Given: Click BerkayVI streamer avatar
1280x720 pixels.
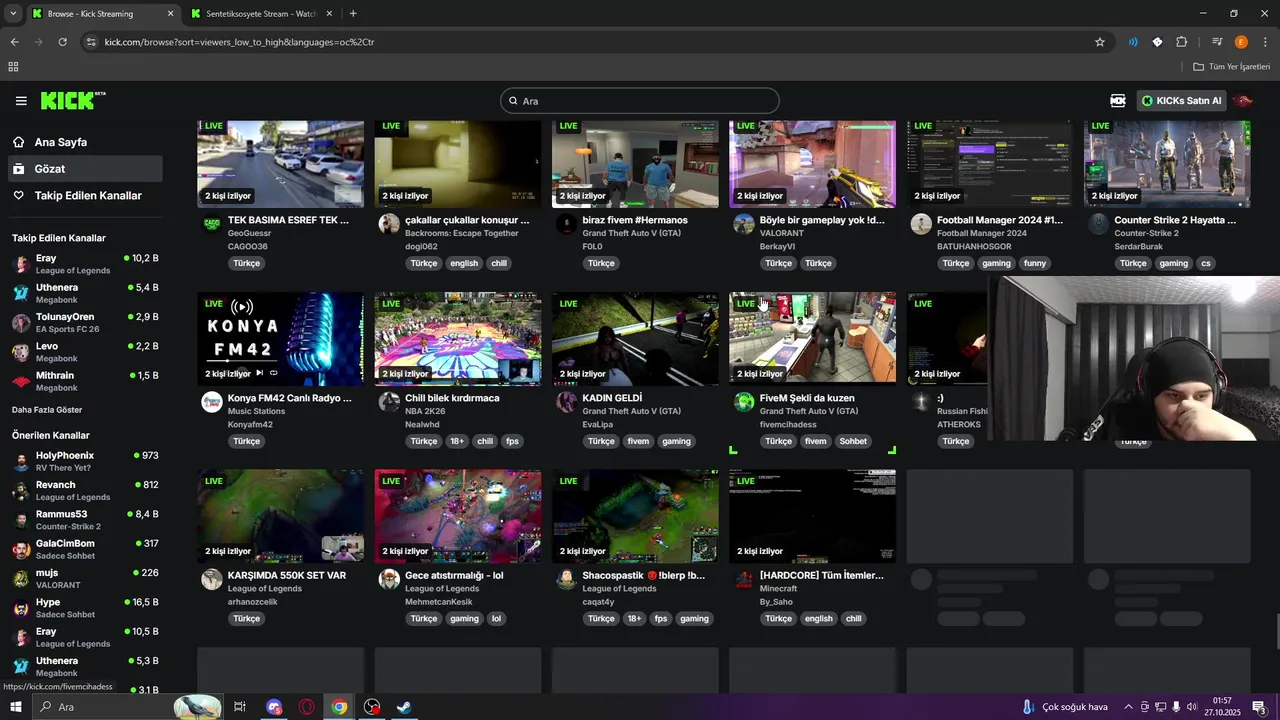Looking at the screenshot, I should (744, 224).
